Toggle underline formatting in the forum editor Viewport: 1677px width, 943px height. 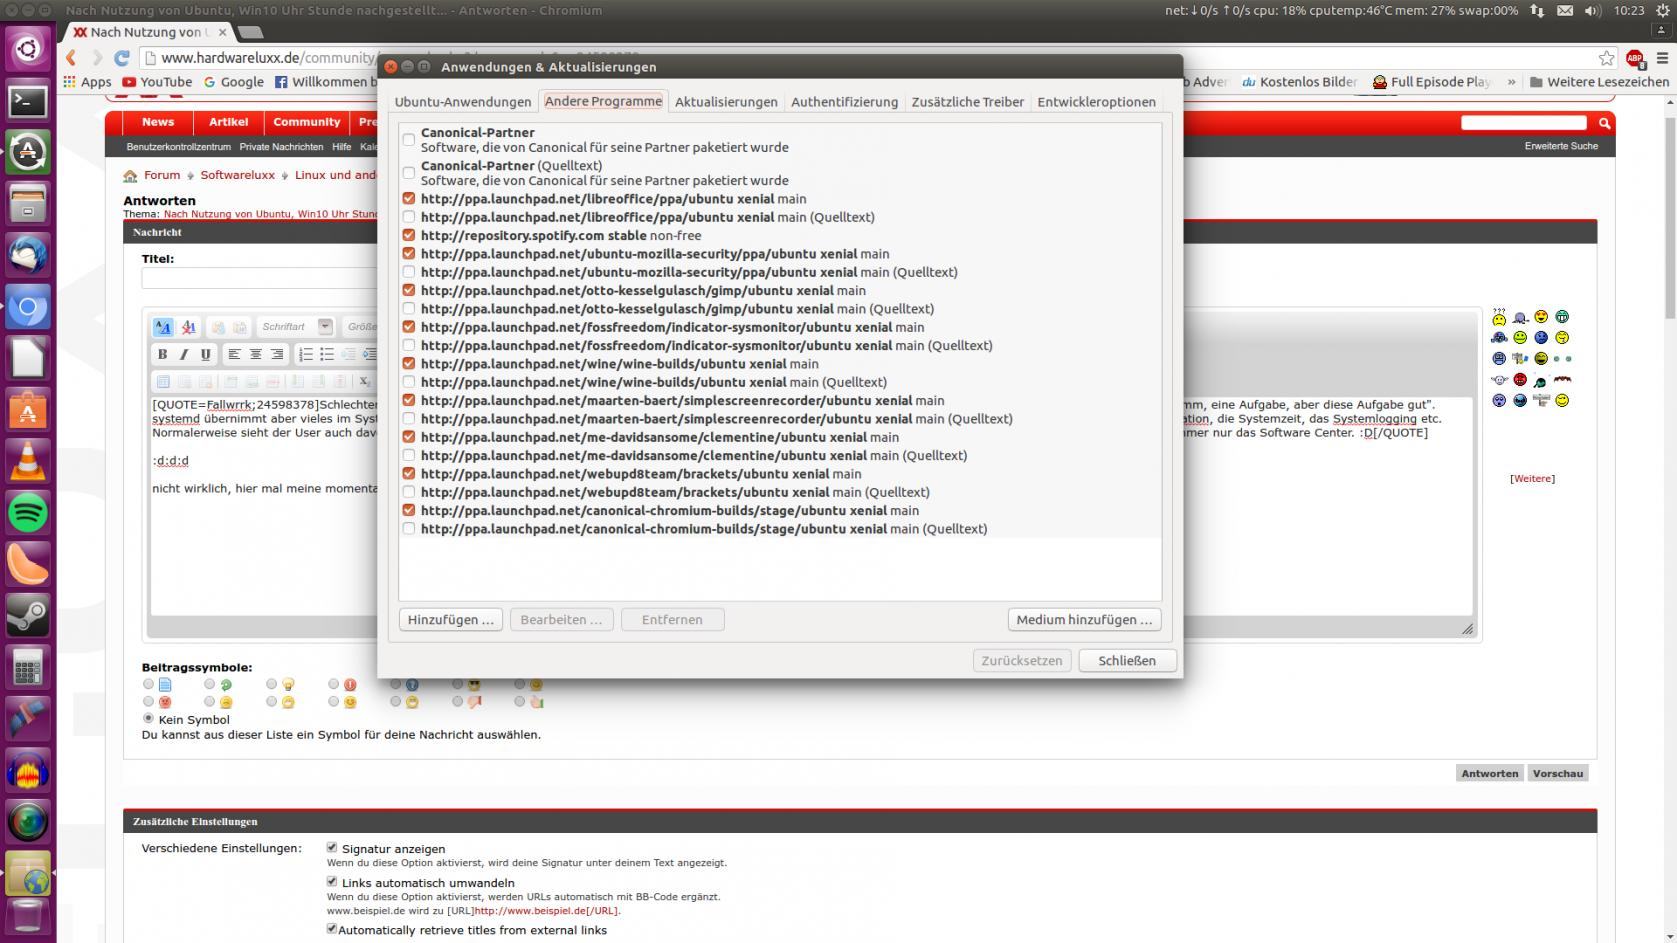click(x=206, y=354)
